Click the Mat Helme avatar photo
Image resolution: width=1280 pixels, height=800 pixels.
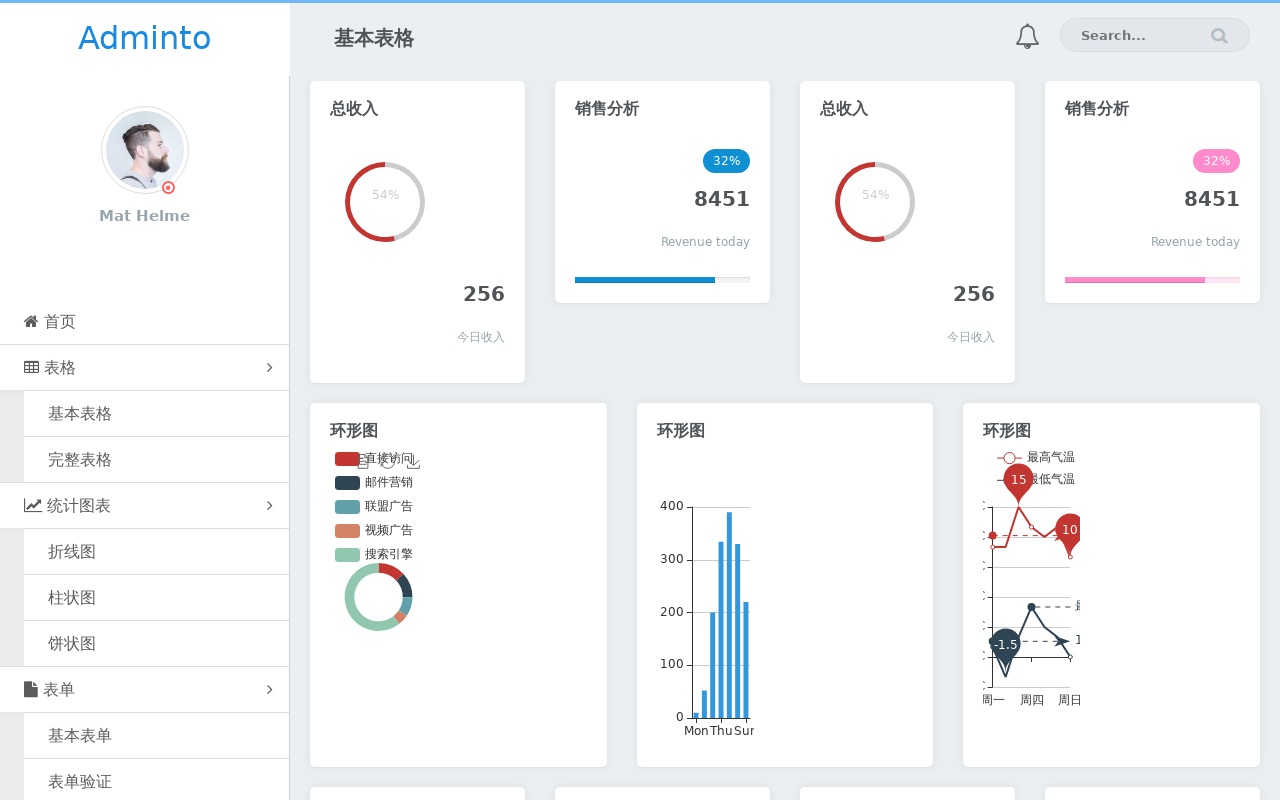[x=144, y=150]
